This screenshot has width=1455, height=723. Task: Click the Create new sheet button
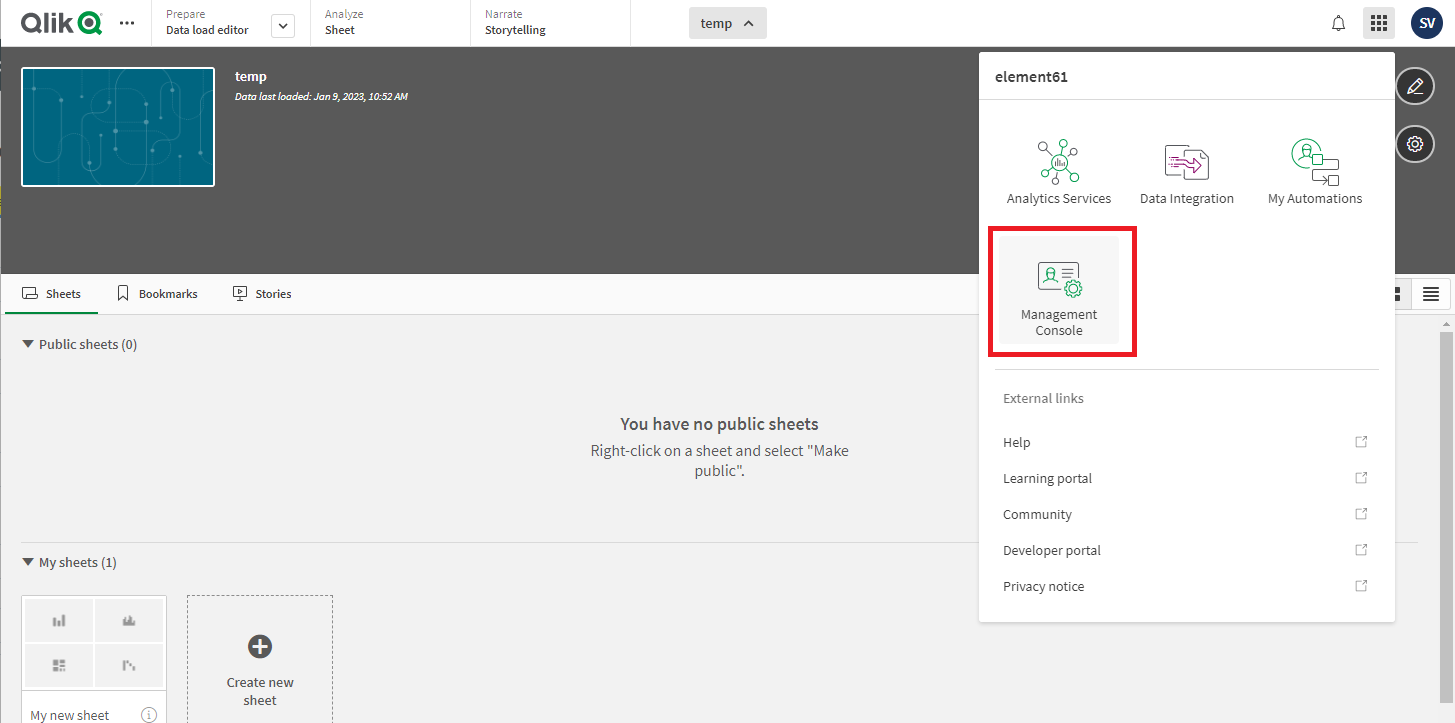pos(259,657)
